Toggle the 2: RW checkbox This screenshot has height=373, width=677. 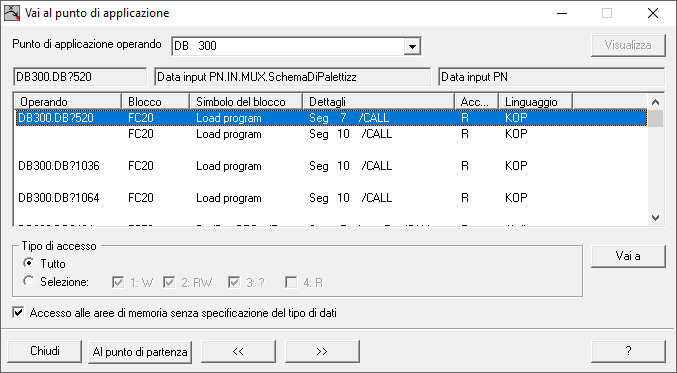169,282
